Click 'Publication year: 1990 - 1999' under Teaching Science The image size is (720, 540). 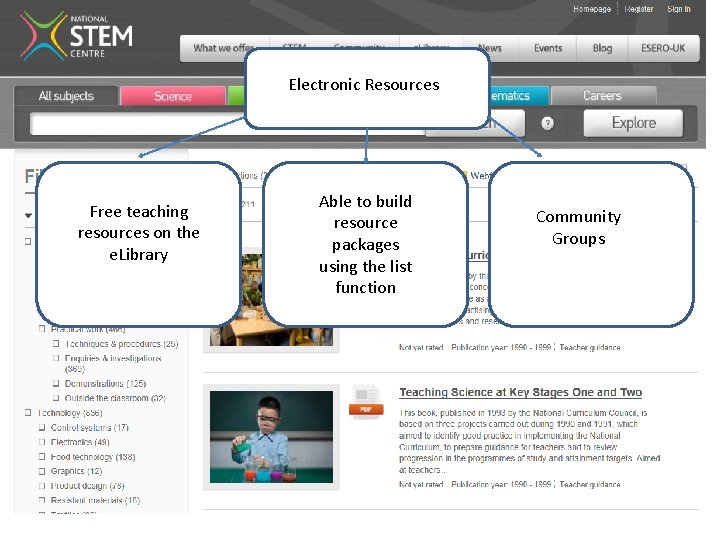pos(501,484)
